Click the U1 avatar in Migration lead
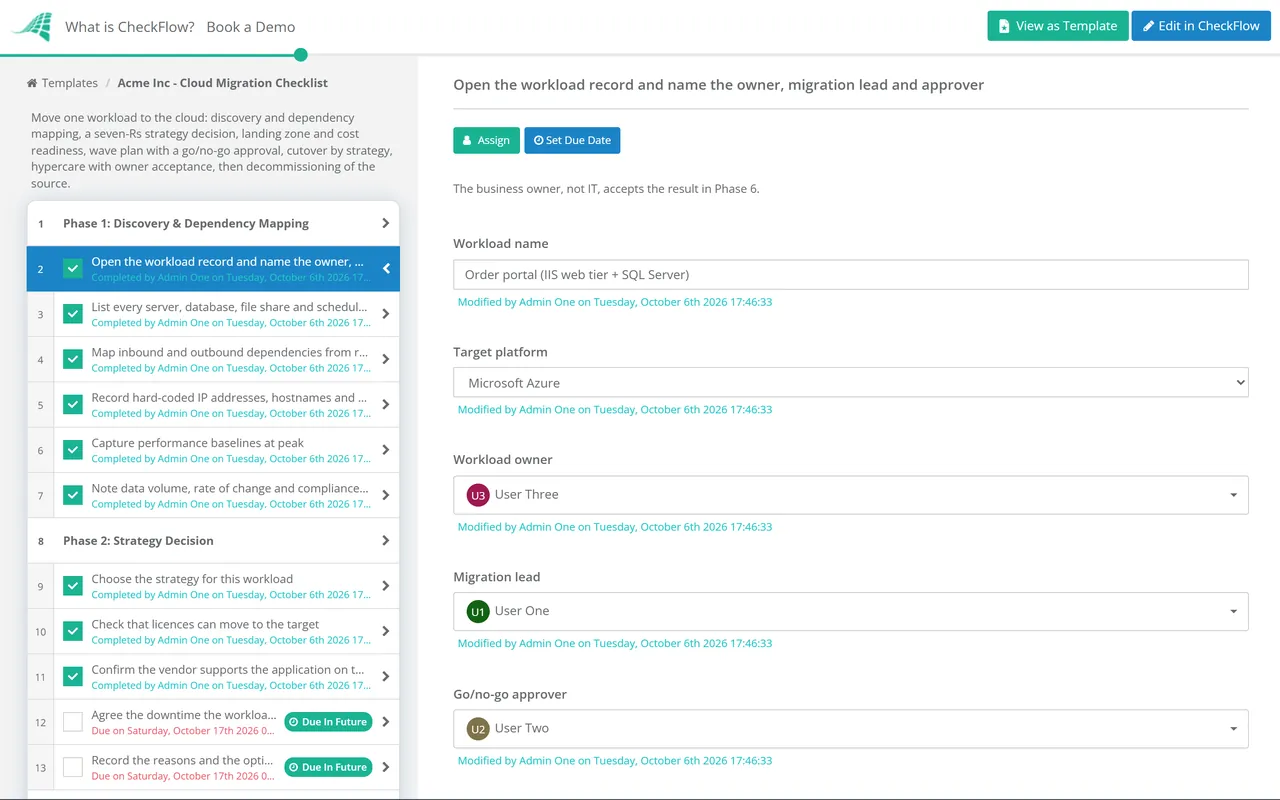 [x=478, y=611]
